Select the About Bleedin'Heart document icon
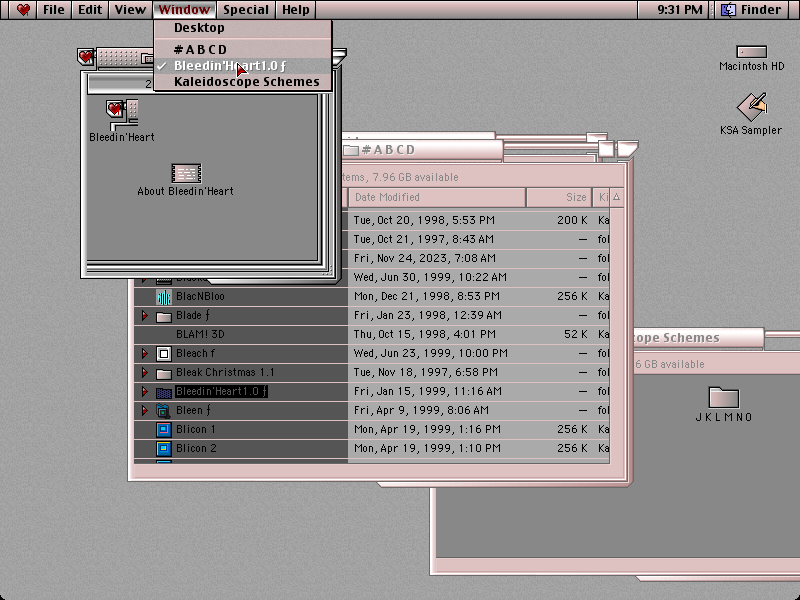800x600 pixels. (186, 173)
